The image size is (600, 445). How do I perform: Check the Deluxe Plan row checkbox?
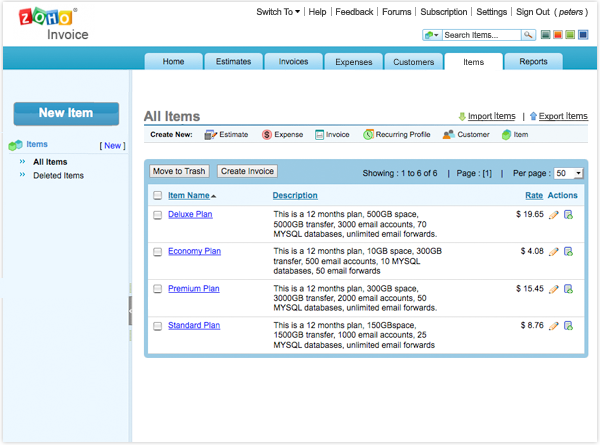pyautogui.click(x=158, y=215)
